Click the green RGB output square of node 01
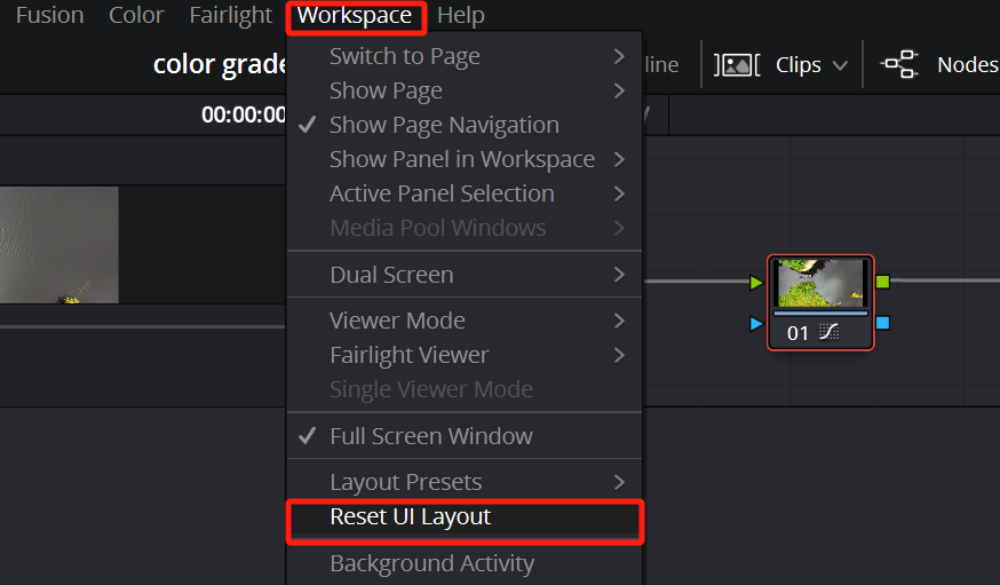The image size is (1000, 585). (x=883, y=282)
